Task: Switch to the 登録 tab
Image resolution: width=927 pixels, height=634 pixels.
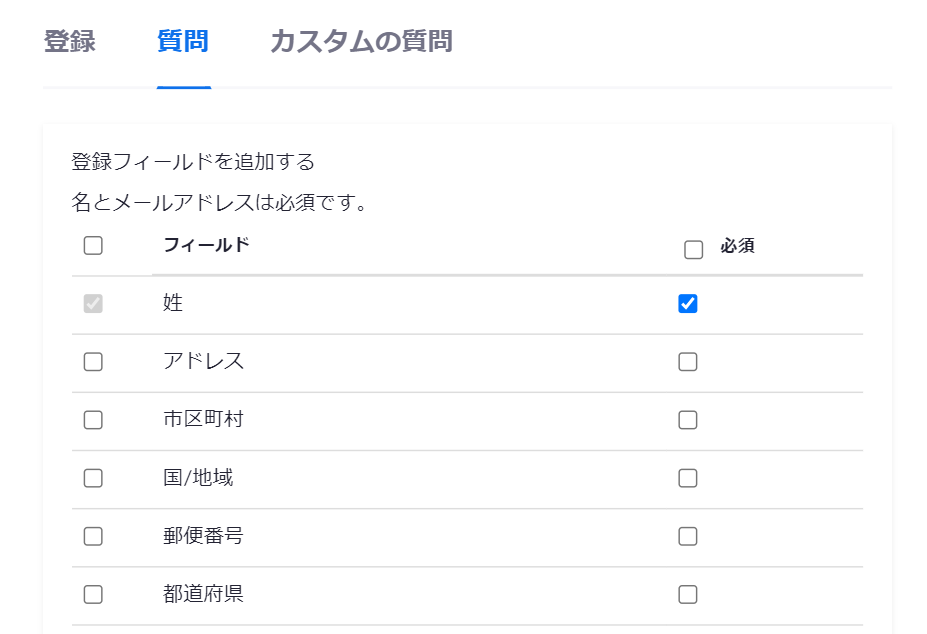Action: click(x=70, y=42)
